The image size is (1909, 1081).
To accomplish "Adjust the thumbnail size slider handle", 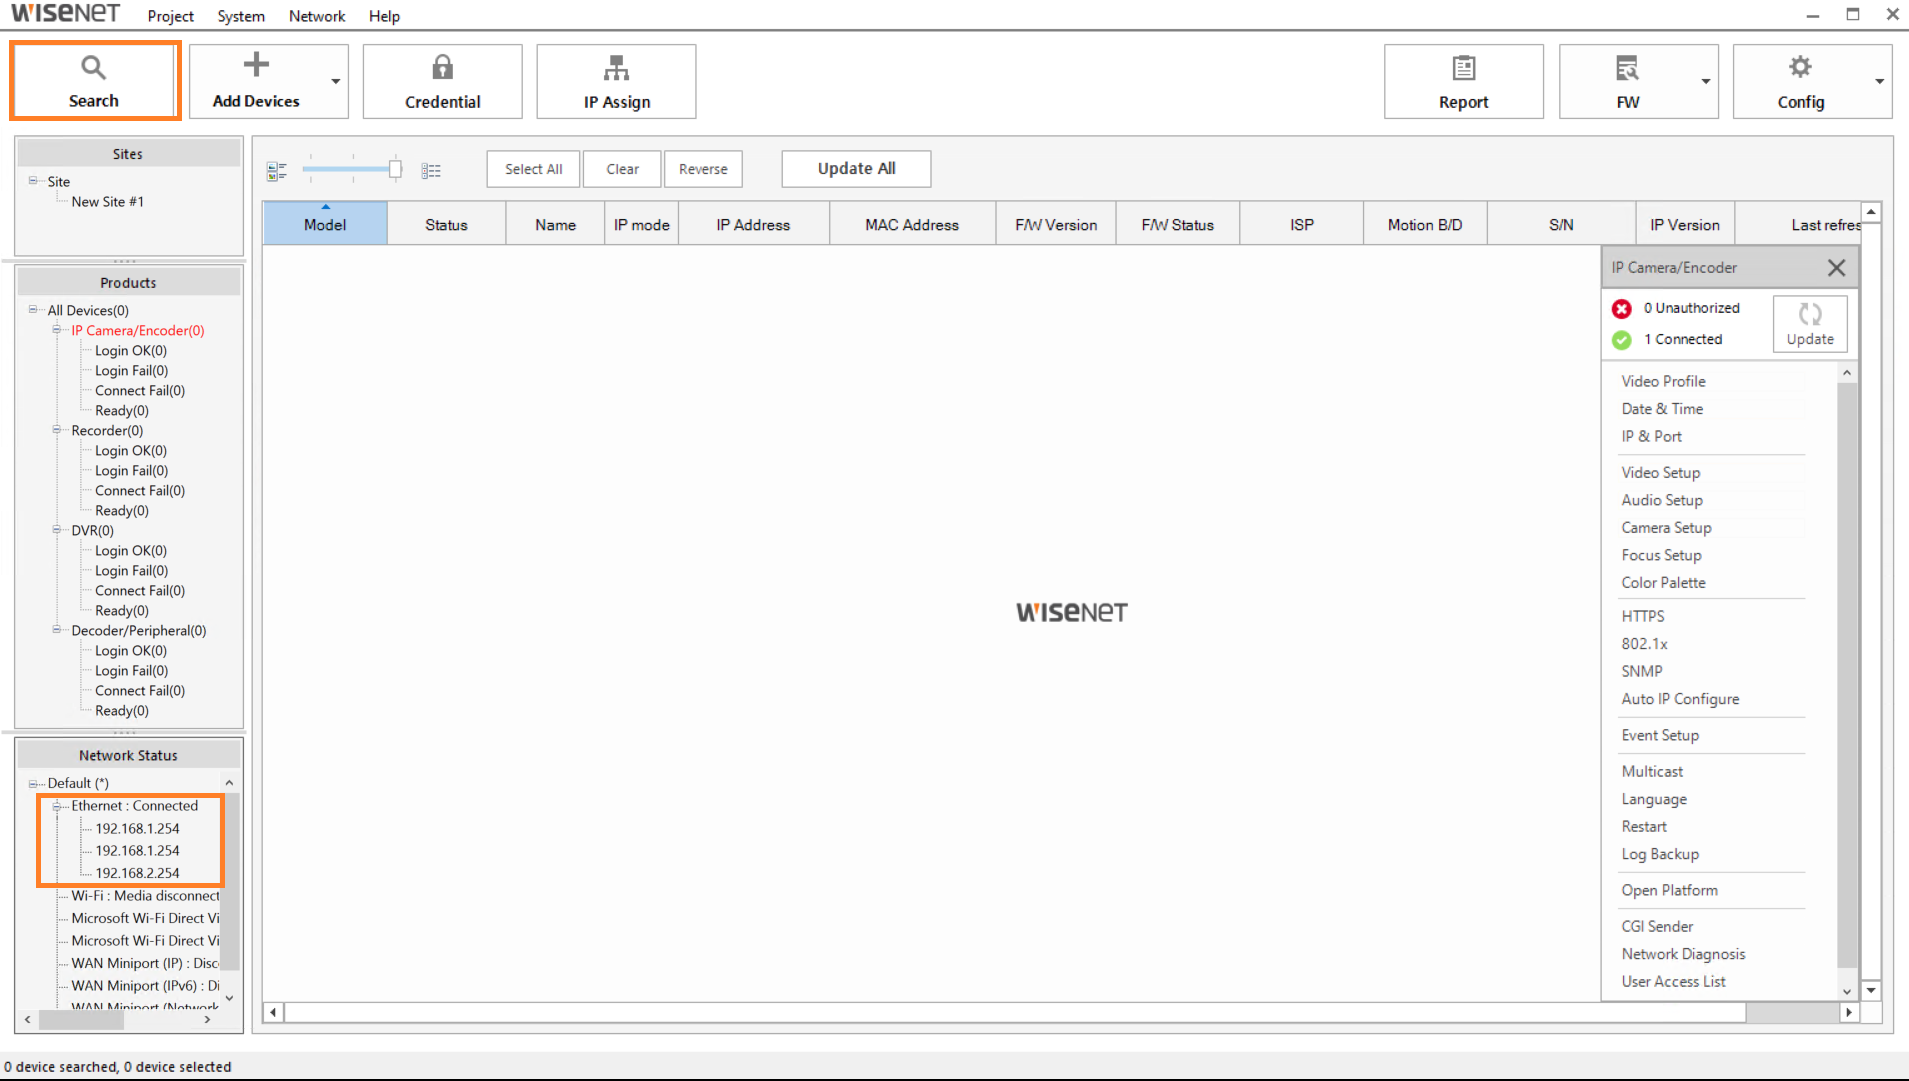I will tap(395, 169).
